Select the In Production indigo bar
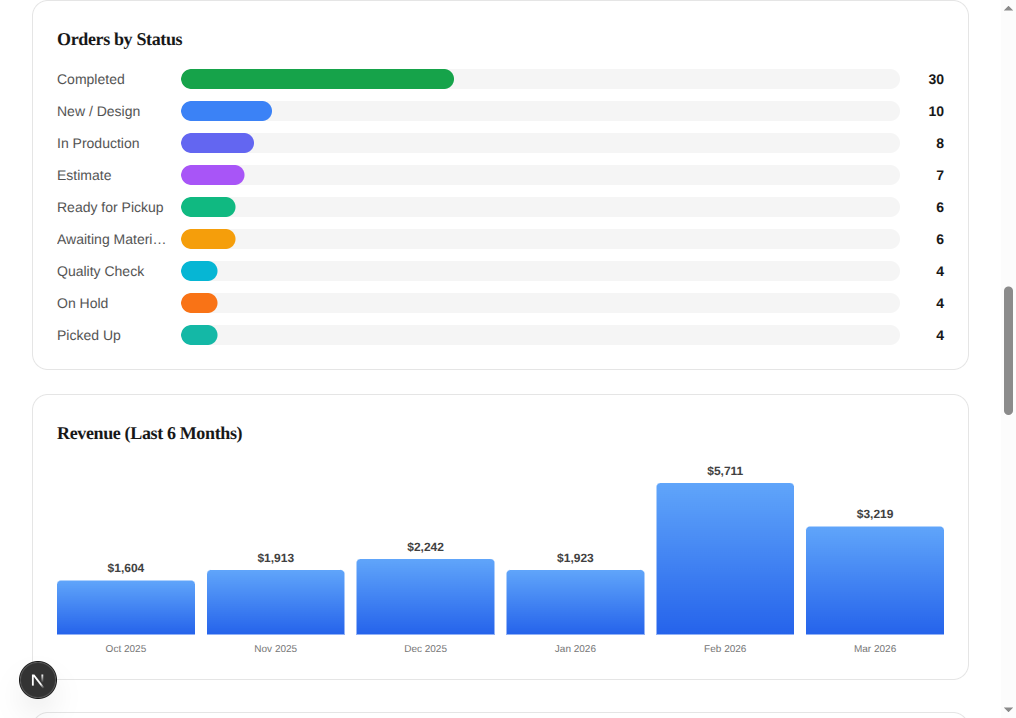 pyautogui.click(x=217, y=143)
